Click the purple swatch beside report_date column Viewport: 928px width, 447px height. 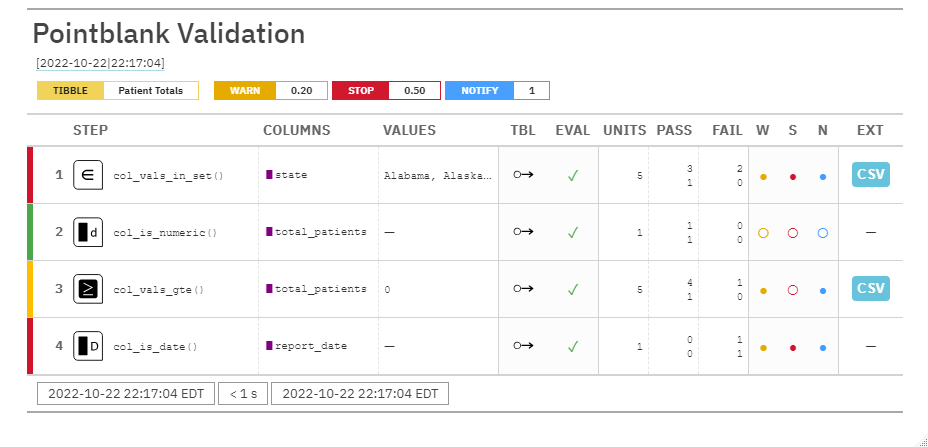269,346
